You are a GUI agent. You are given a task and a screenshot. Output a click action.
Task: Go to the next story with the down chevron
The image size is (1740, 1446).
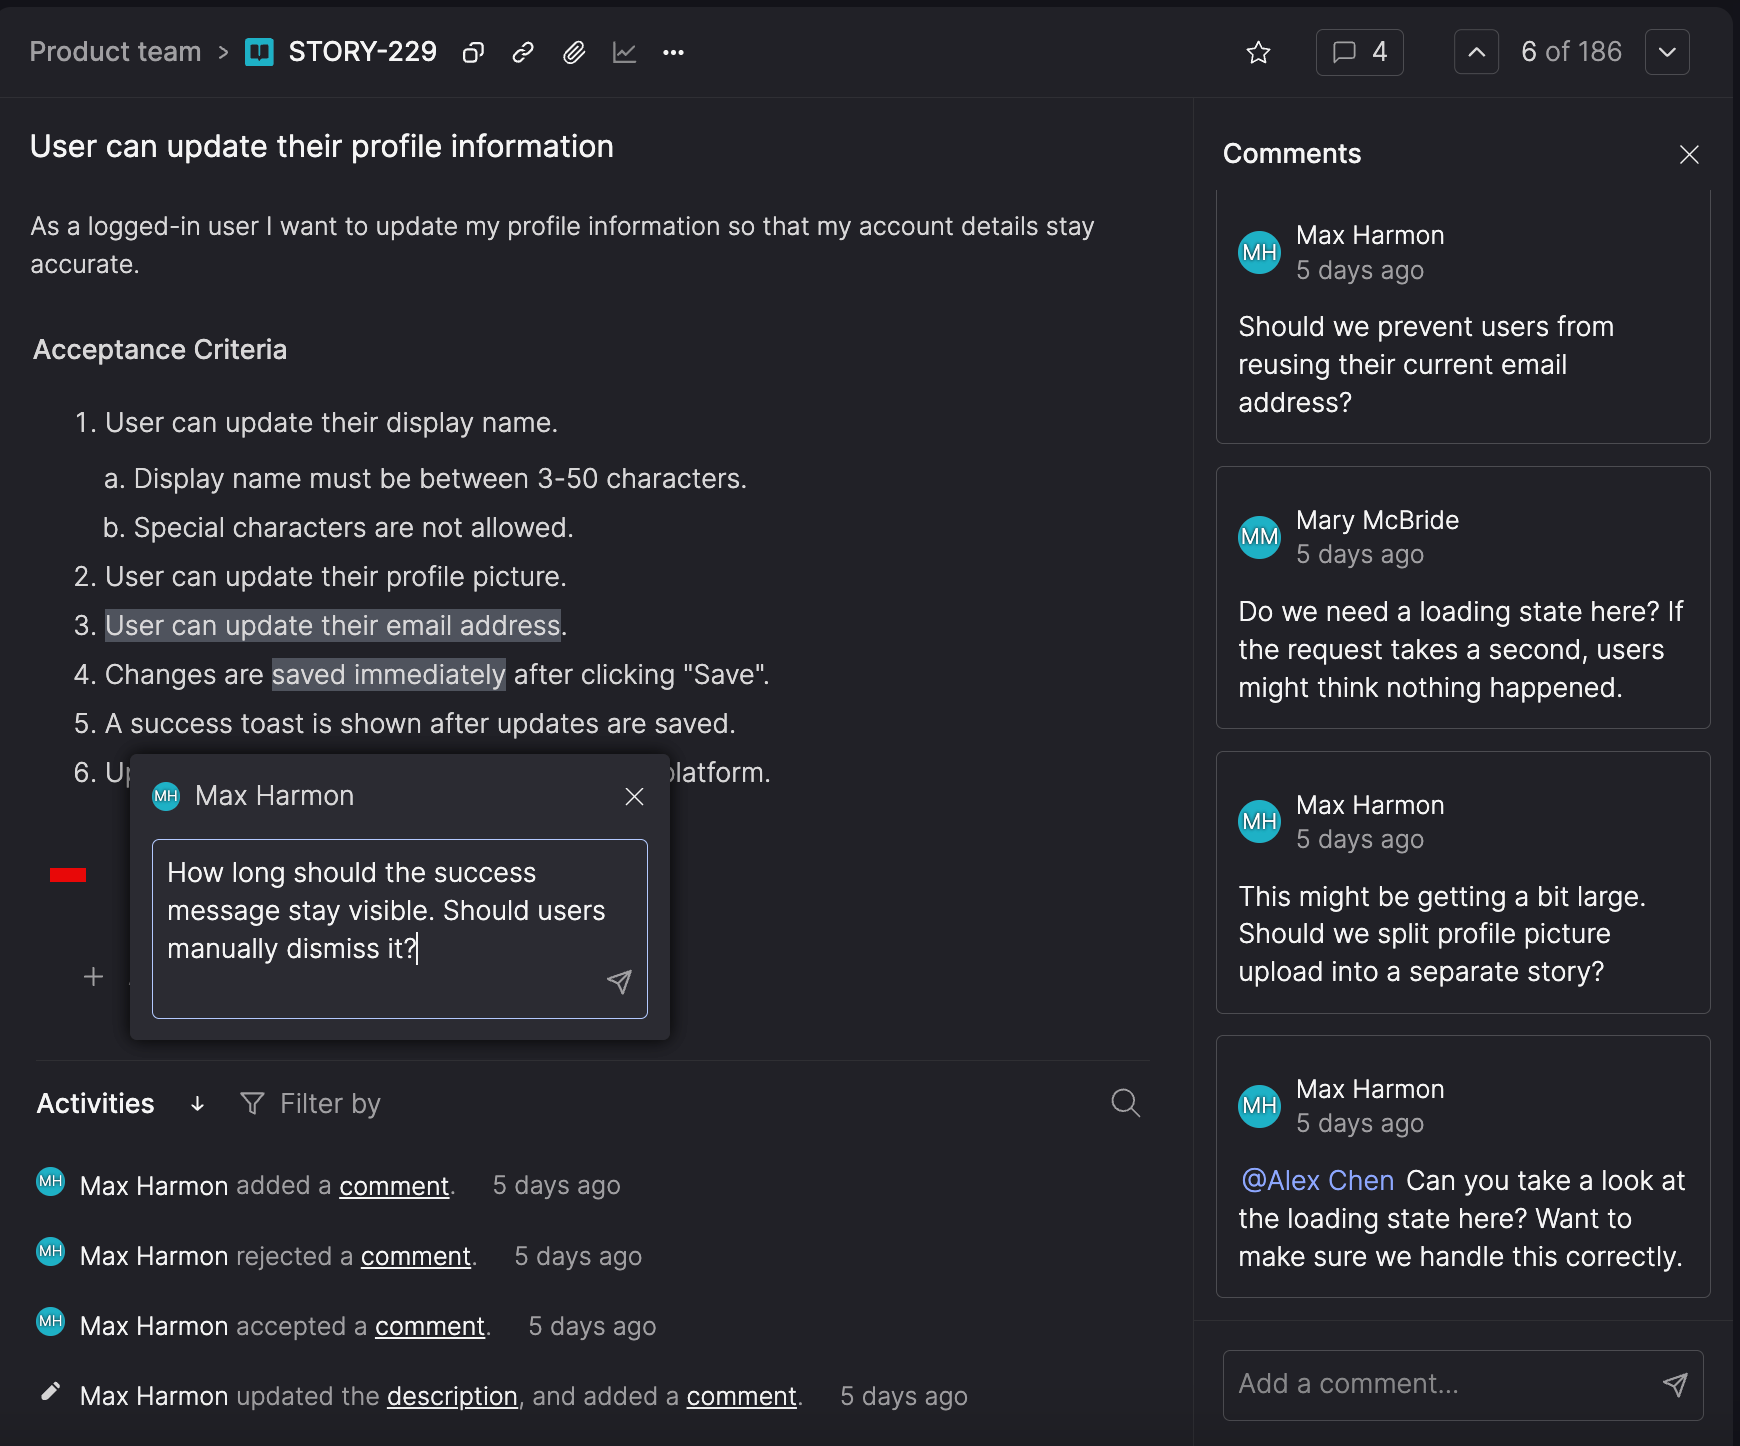pos(1667,52)
